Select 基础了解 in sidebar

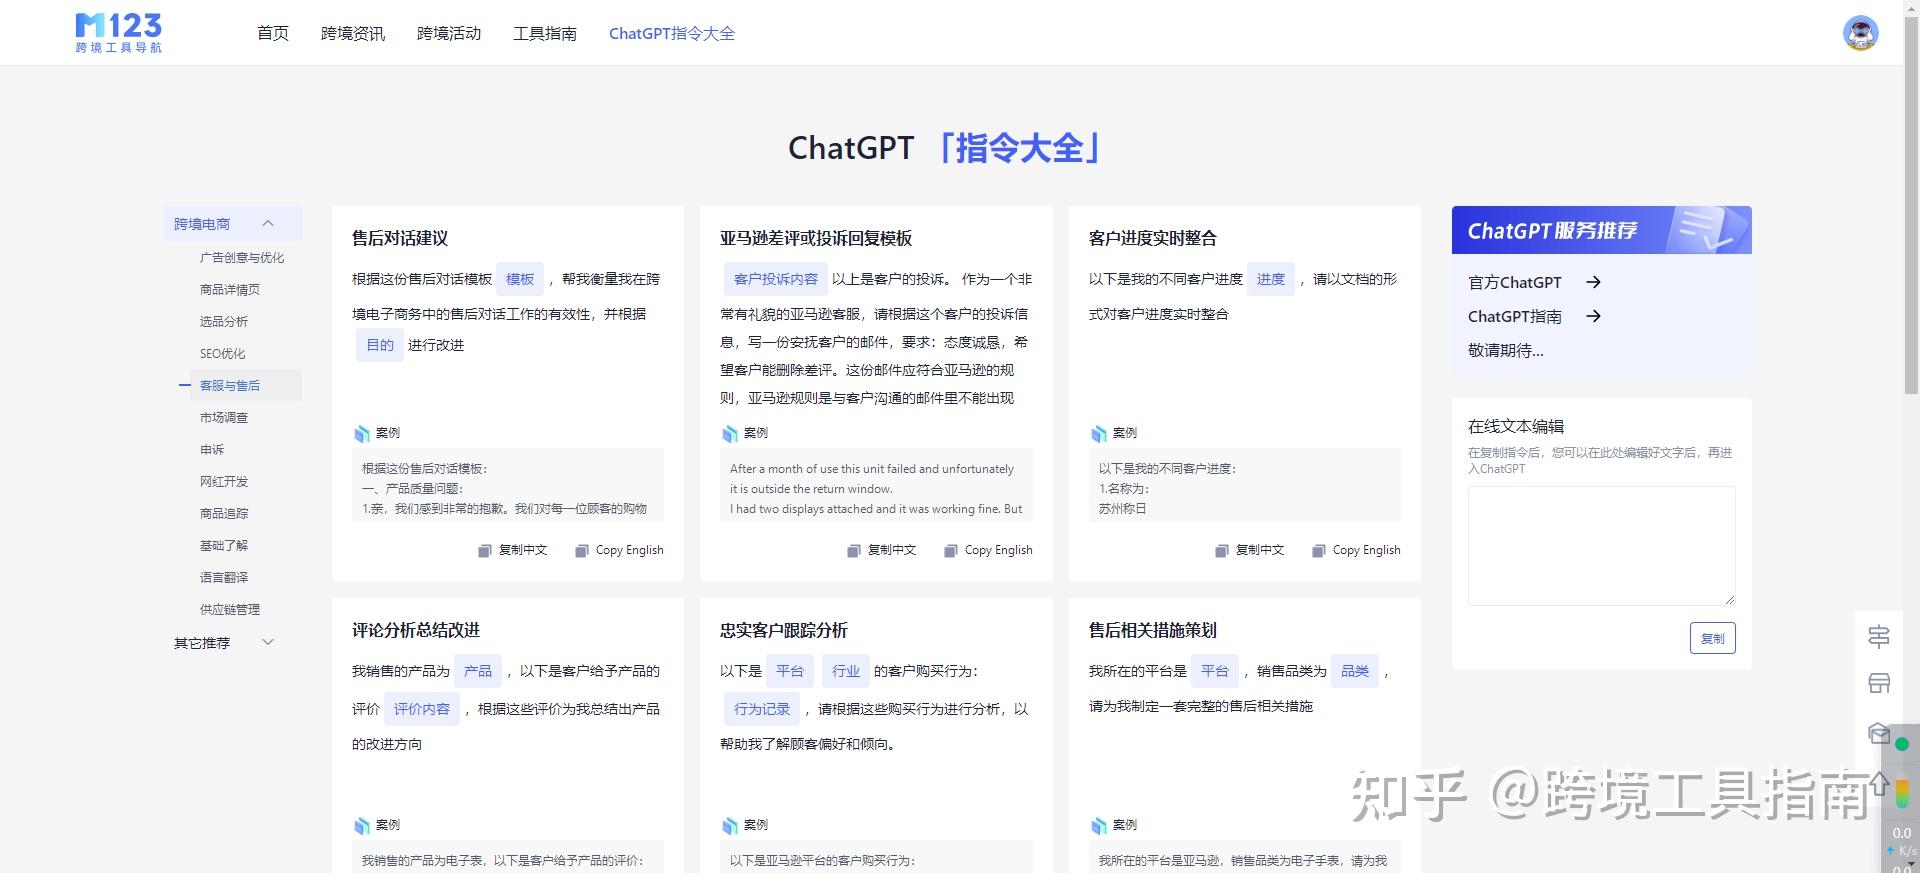[x=224, y=545]
